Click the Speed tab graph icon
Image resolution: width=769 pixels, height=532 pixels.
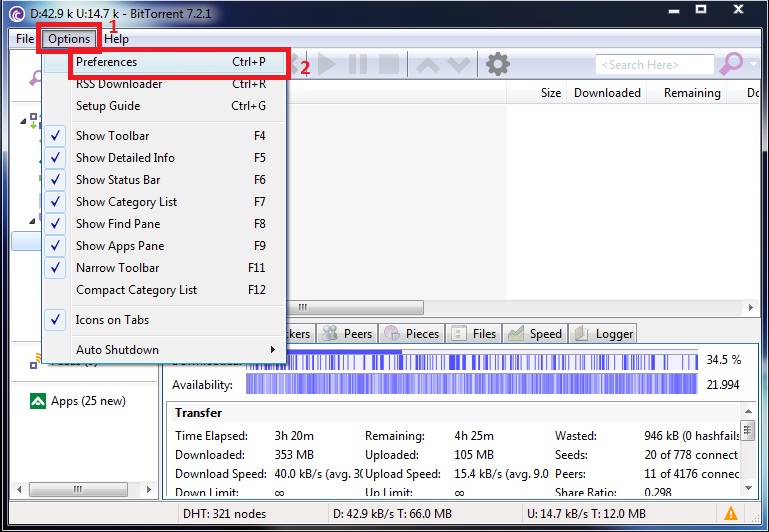516,333
